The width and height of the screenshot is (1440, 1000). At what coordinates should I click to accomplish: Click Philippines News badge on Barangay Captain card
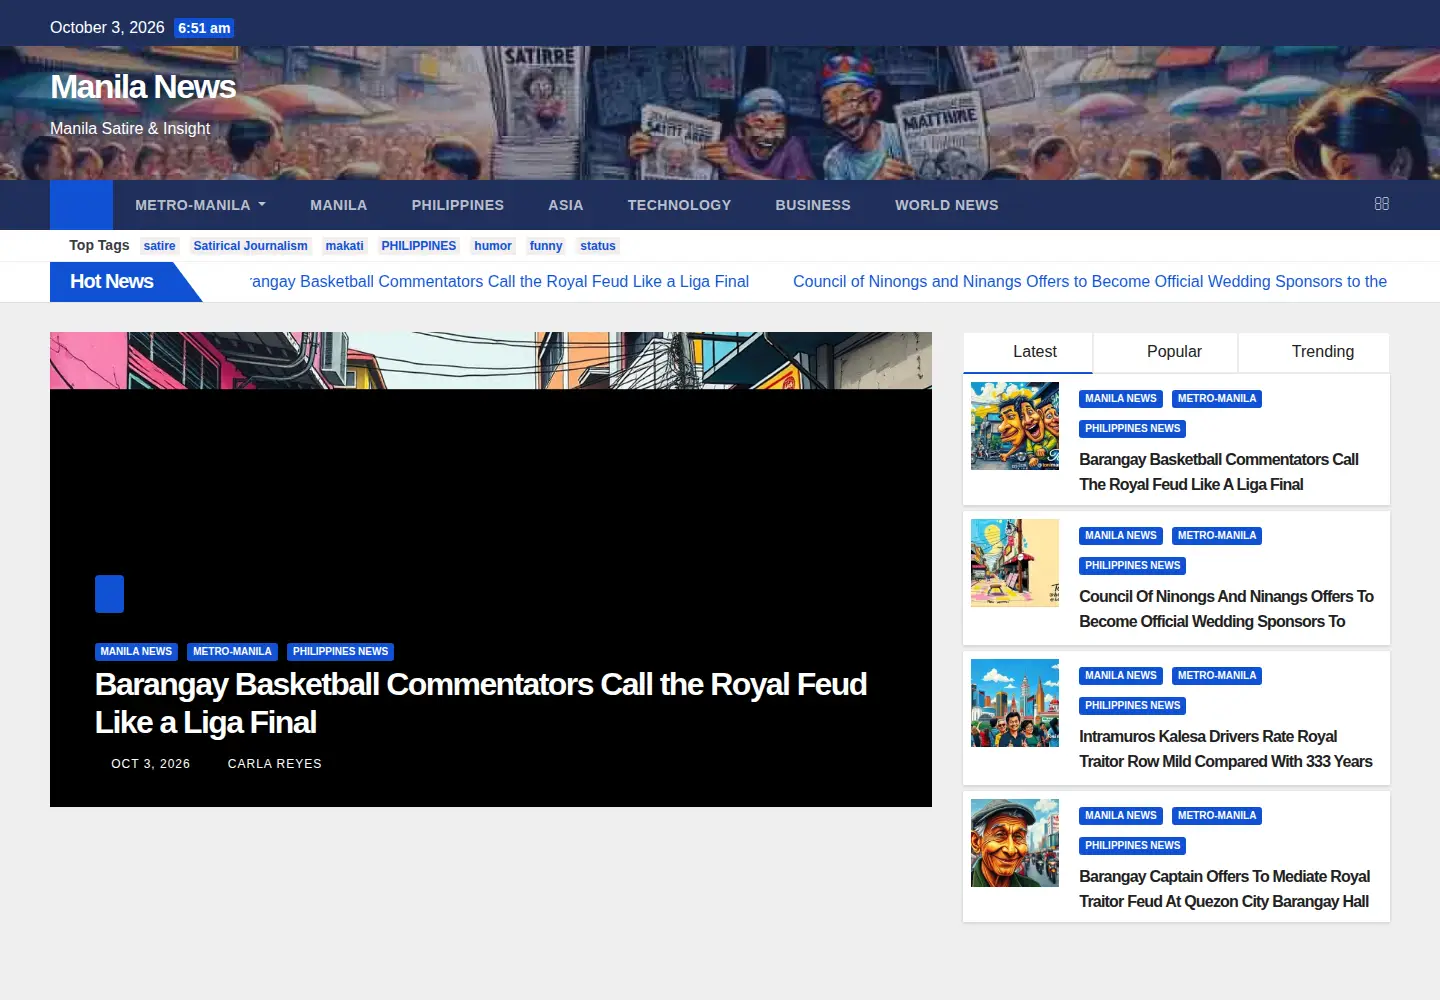[1133, 846]
